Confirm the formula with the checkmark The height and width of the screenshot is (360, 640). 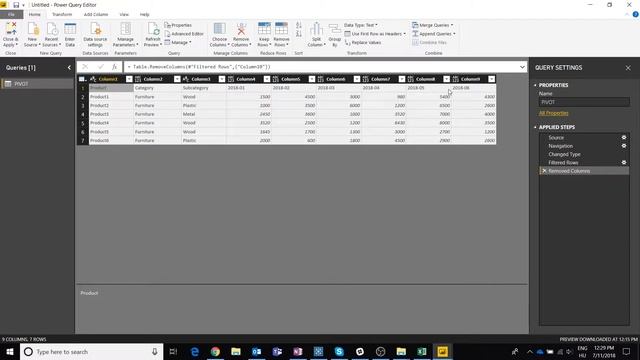(100, 67)
